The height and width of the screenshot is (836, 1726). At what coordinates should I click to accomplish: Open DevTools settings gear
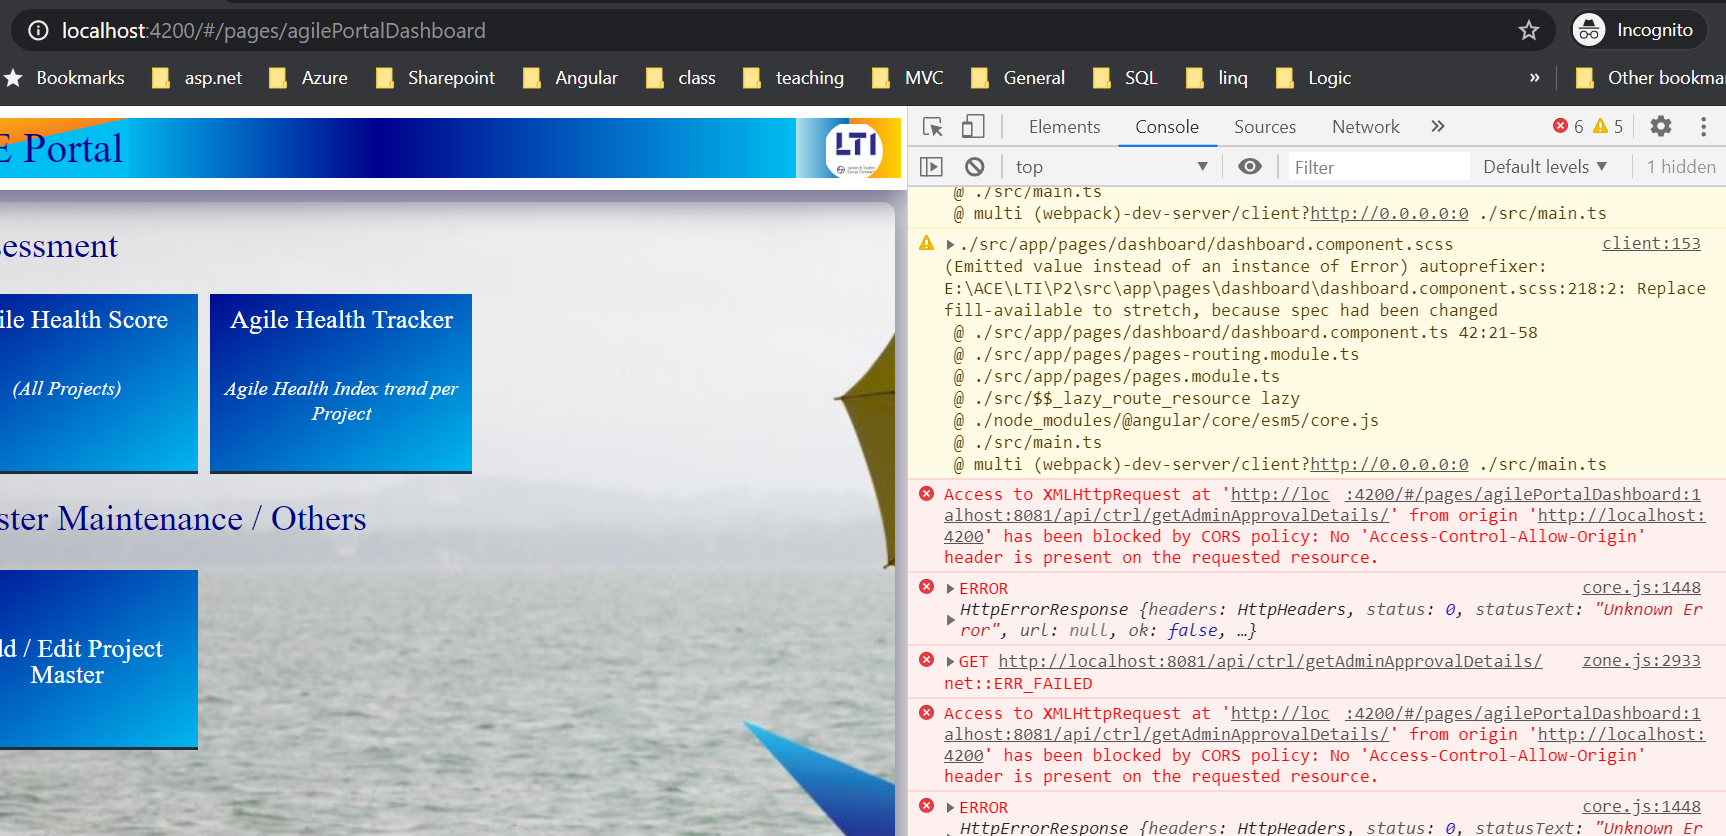tap(1661, 126)
